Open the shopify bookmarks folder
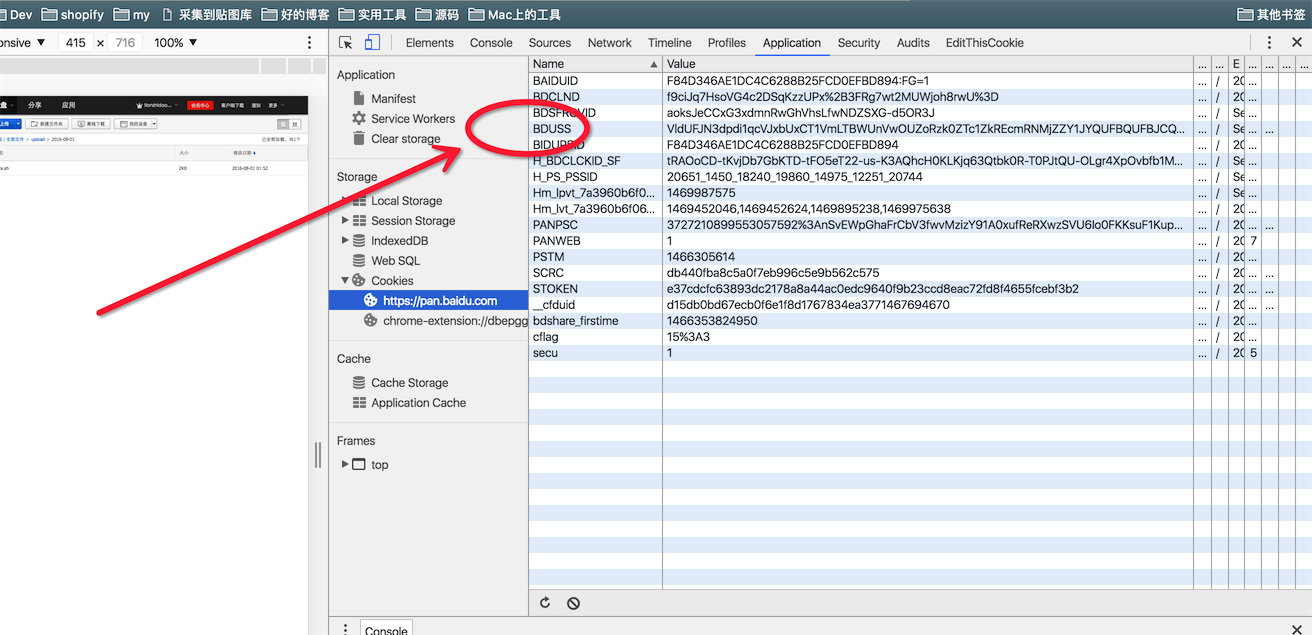 click(x=72, y=15)
